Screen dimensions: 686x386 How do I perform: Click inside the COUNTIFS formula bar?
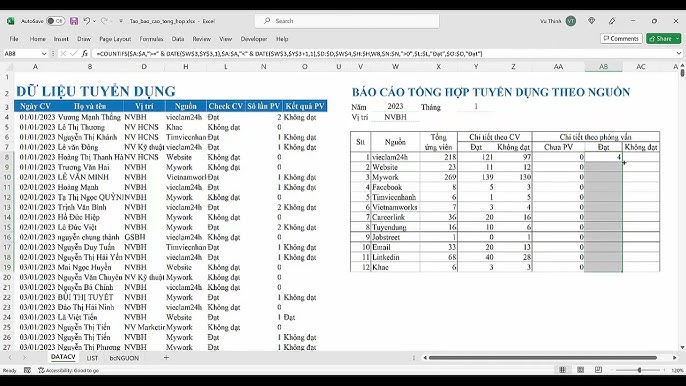click(x=383, y=53)
